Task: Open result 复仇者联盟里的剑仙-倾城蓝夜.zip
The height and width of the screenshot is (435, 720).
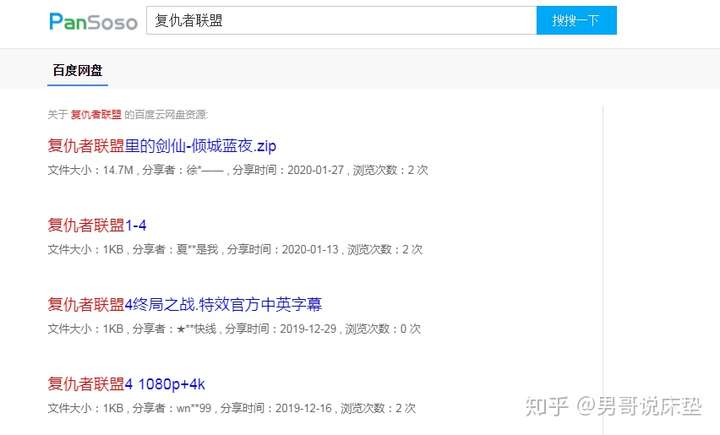Action: pyautogui.click(x=162, y=146)
